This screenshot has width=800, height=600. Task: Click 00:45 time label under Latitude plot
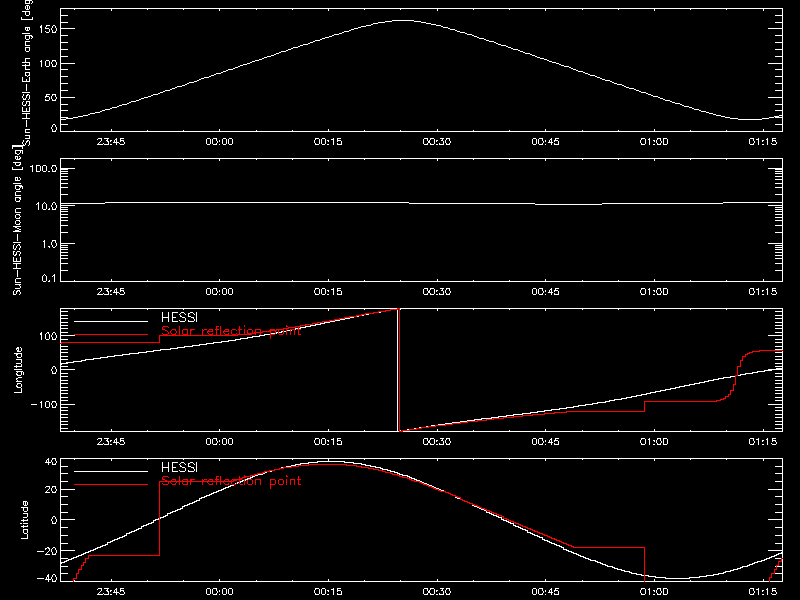[x=545, y=592]
